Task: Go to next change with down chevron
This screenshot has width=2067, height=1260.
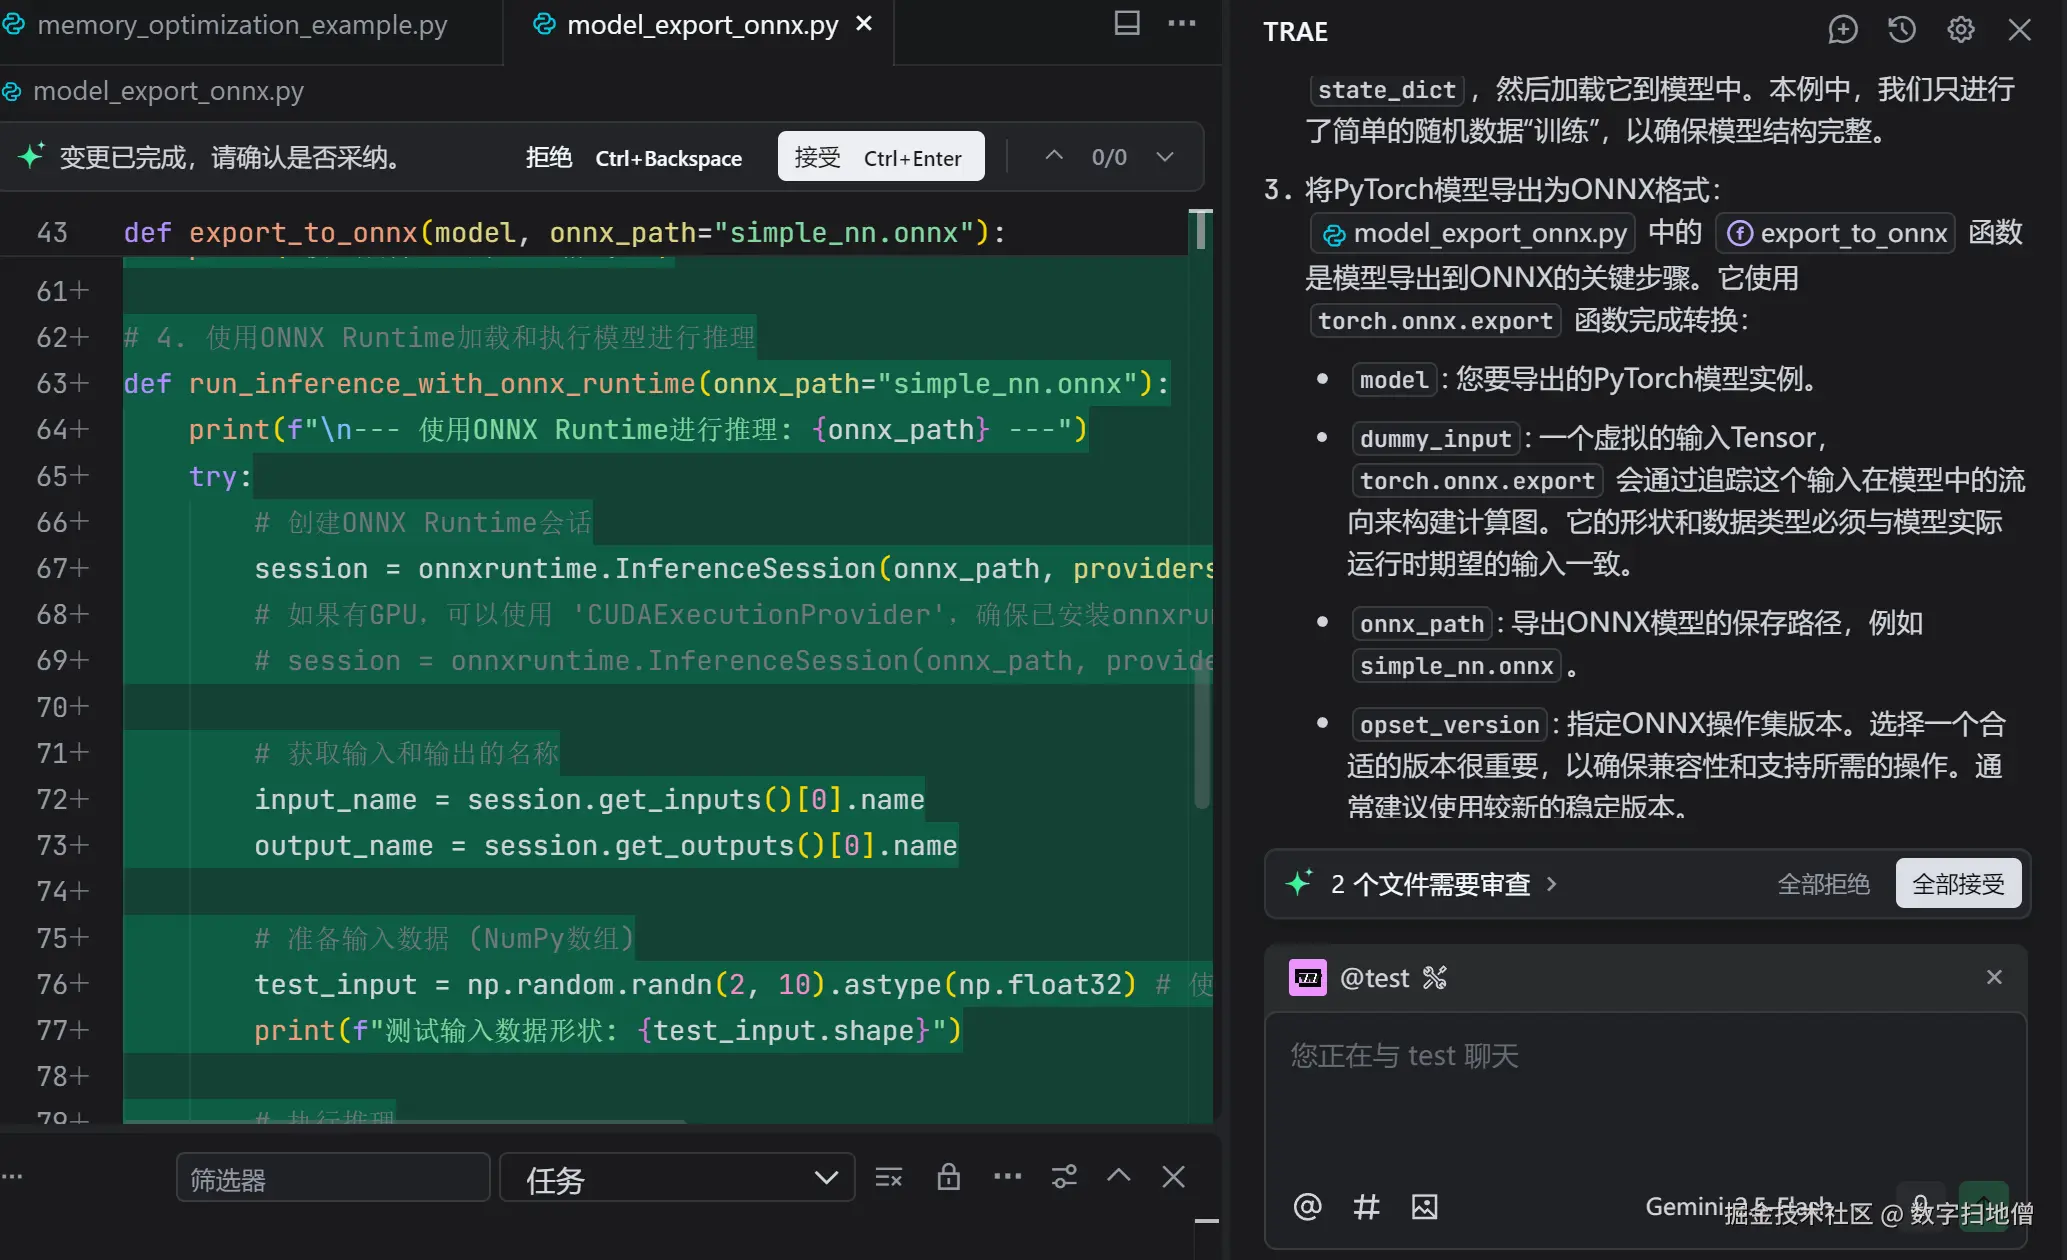Action: [1164, 157]
